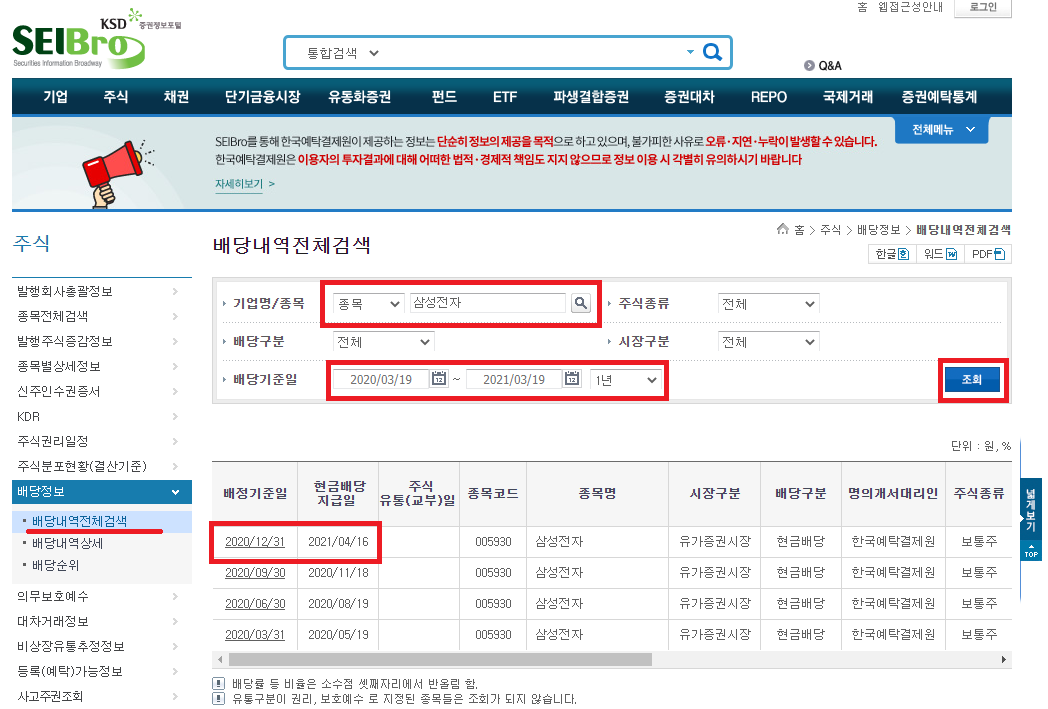The height and width of the screenshot is (709, 1048).
Task: Select 배당순위 in sidebar
Action: coord(55,565)
